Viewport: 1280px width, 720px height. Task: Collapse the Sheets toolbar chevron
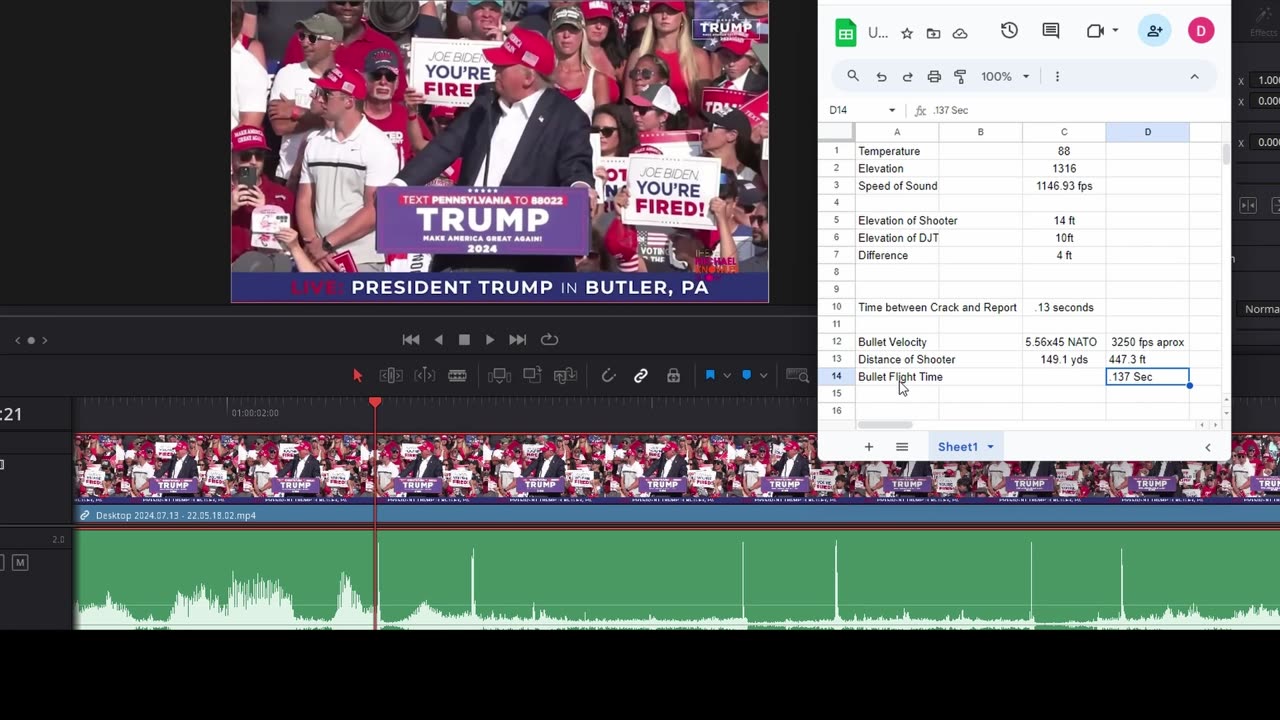1194,76
